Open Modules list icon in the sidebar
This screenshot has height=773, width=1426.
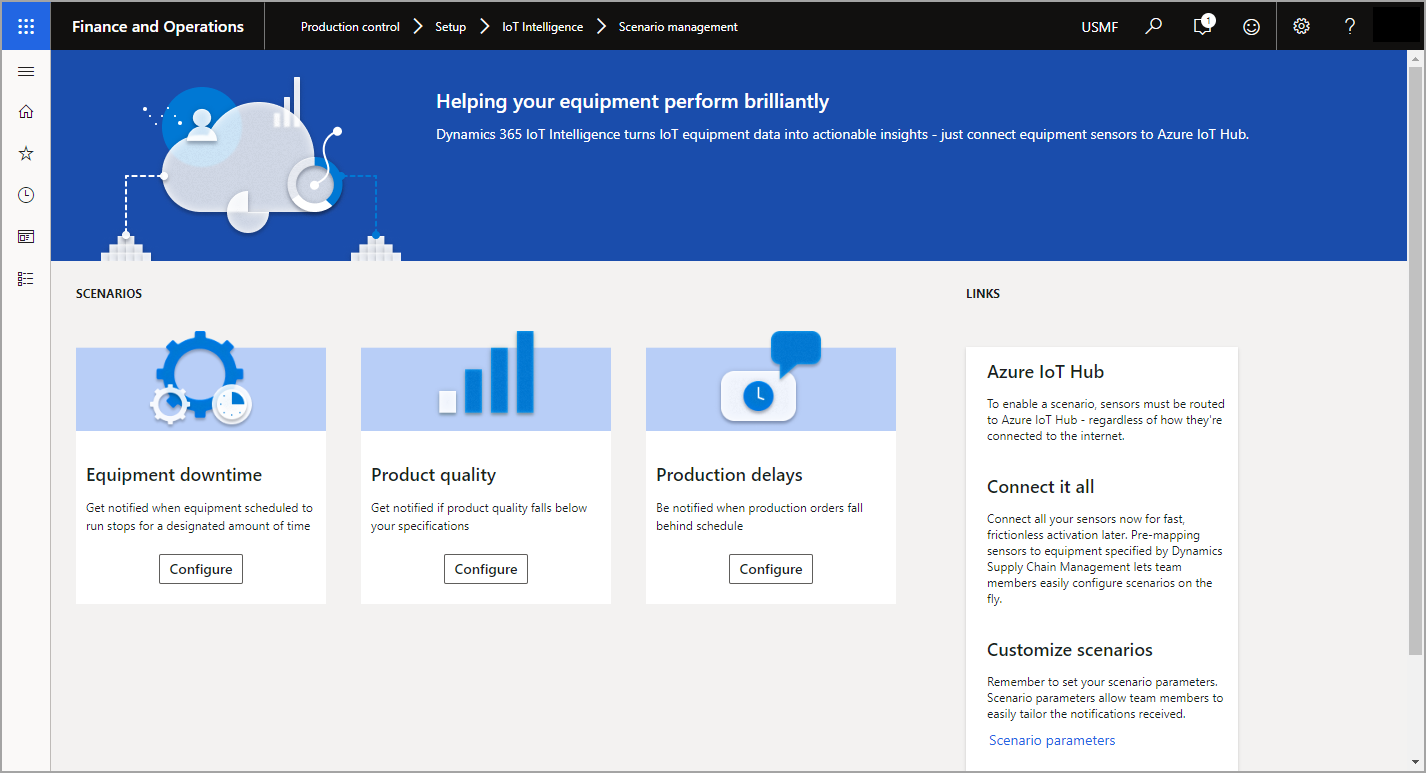[26, 279]
